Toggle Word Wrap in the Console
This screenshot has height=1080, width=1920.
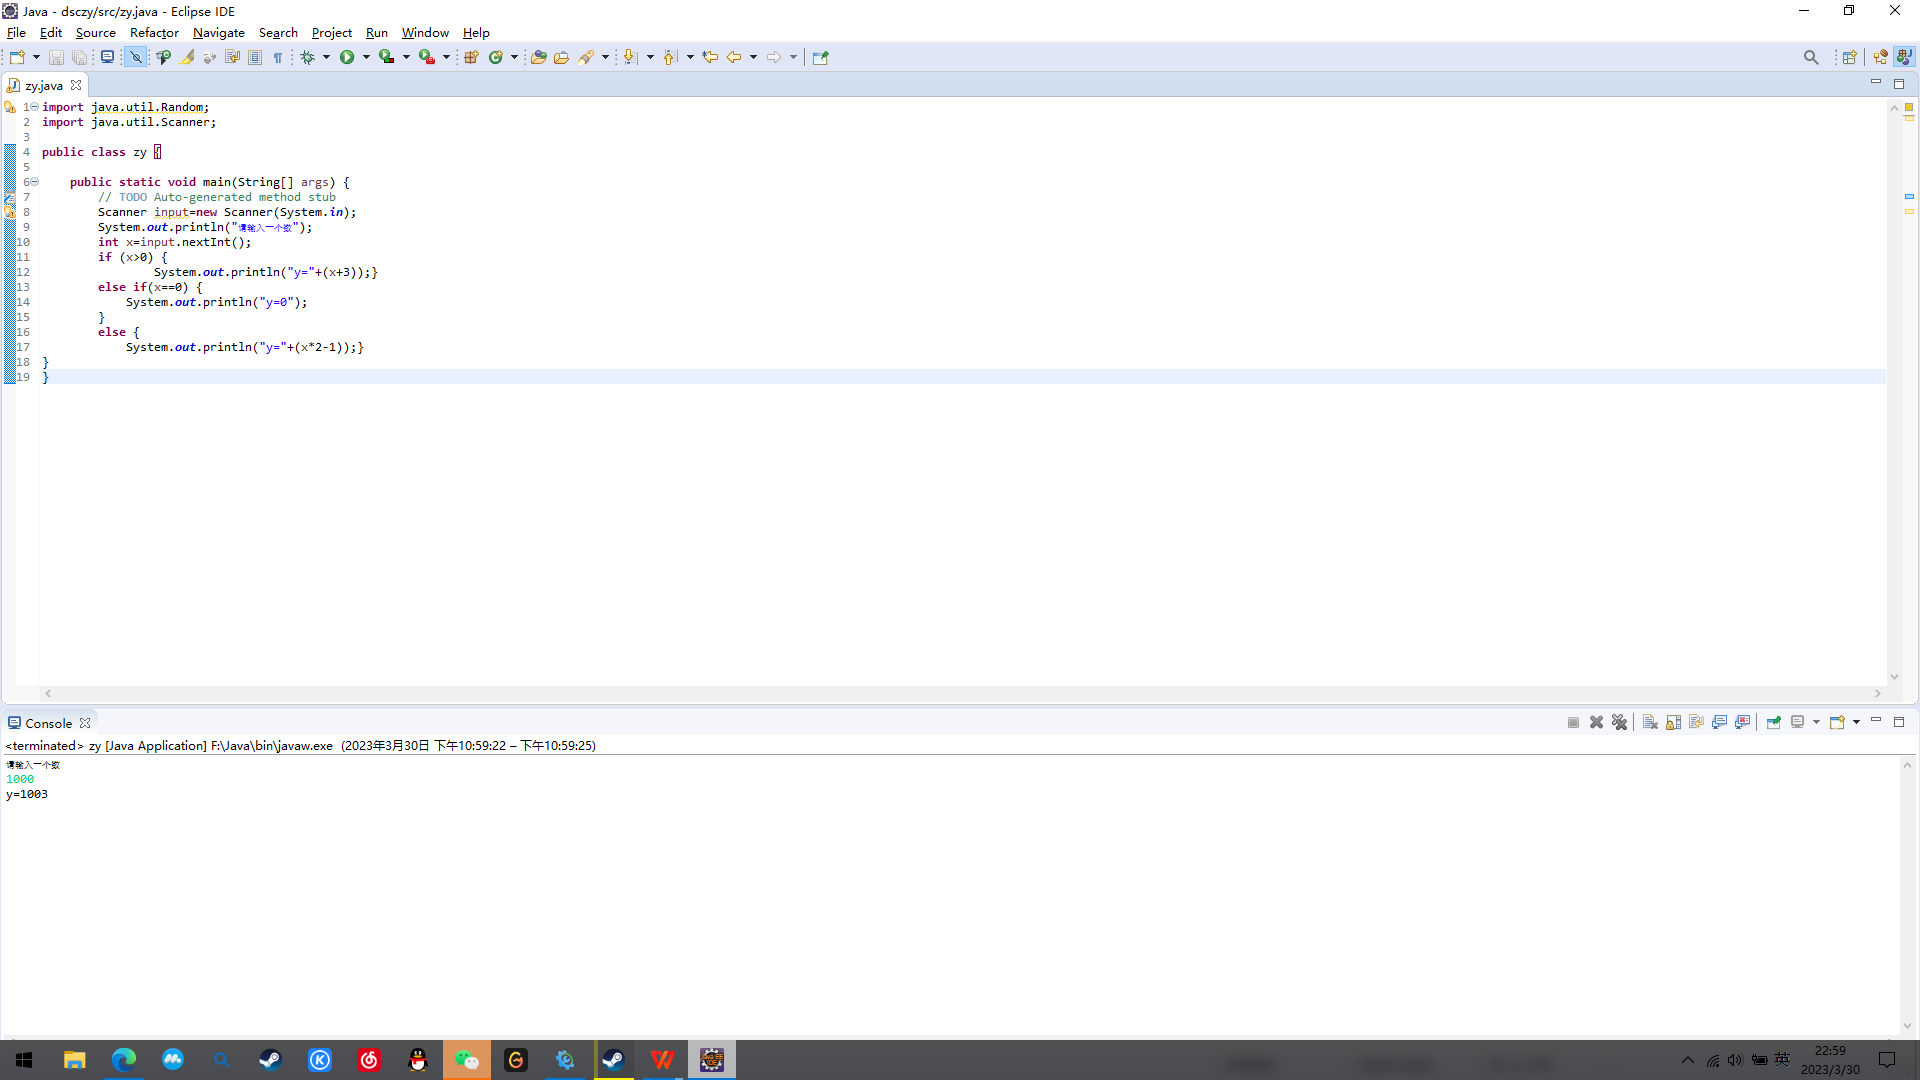[x=1697, y=722]
